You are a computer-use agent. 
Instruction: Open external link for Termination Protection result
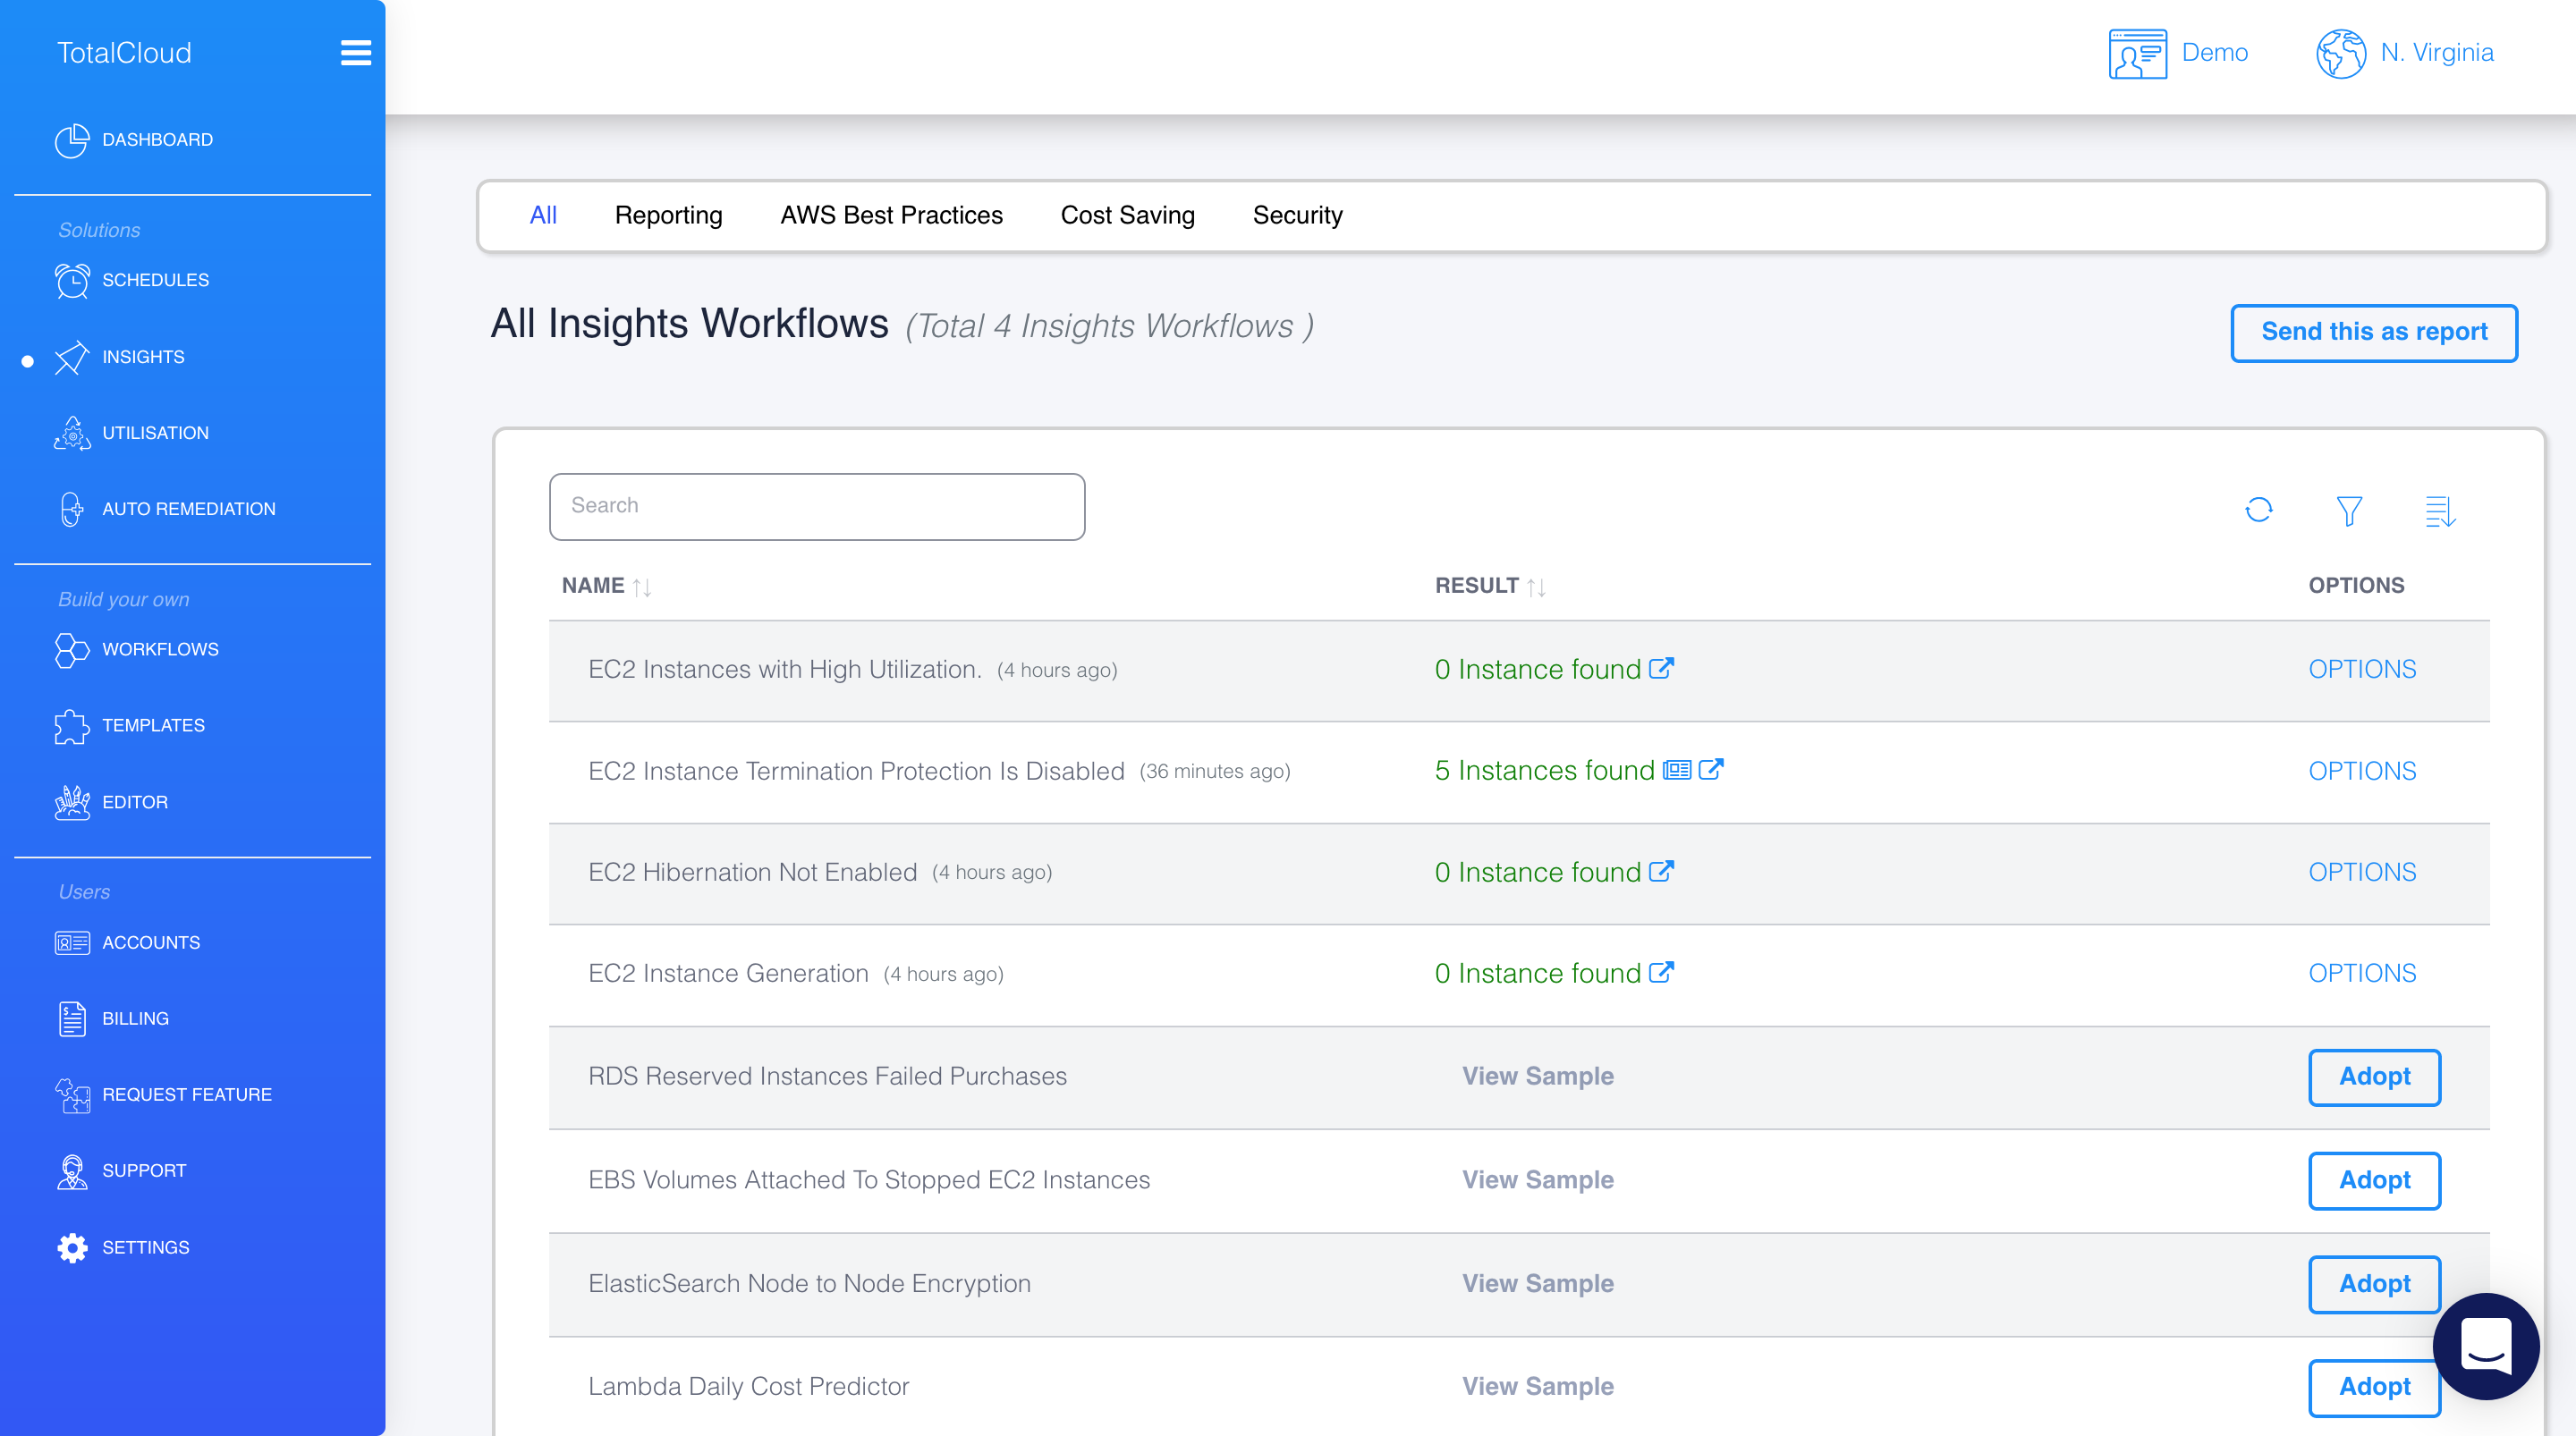tap(1711, 769)
